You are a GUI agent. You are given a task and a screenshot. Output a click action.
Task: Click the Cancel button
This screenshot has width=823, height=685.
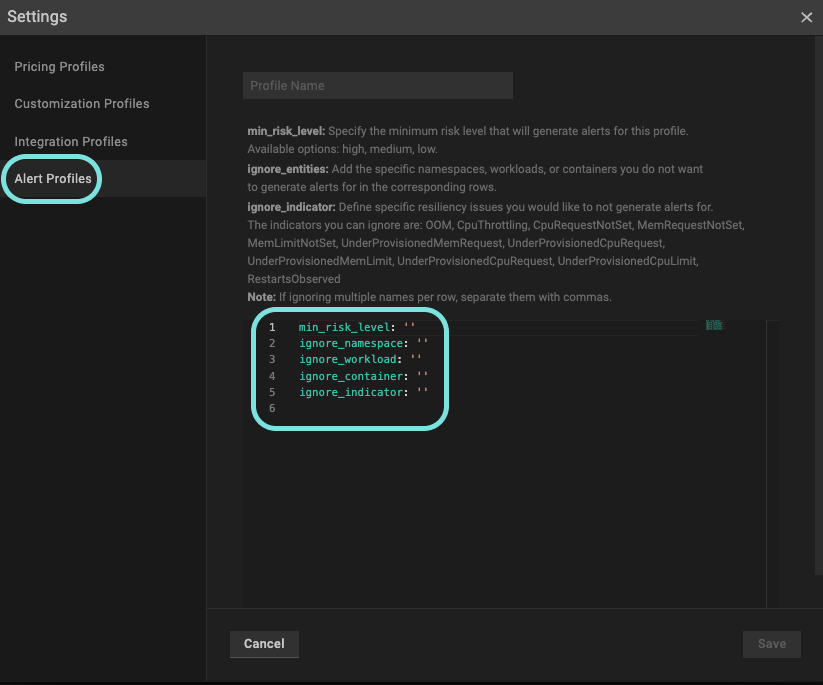tap(264, 644)
